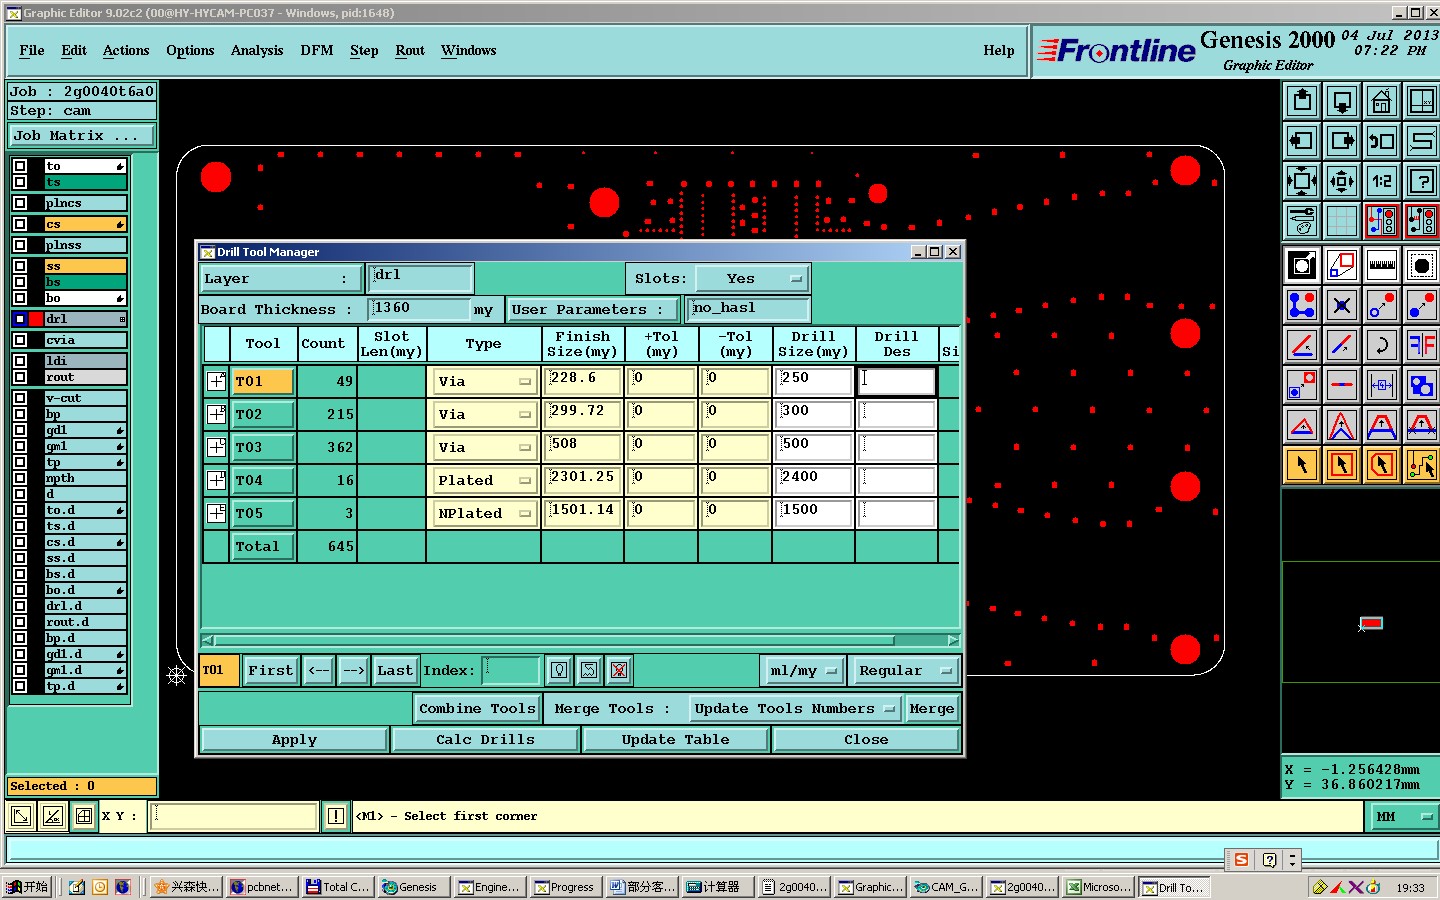Click the Drill Tool Manager horizontal scrollbar
This screenshot has height=900, width=1440.
point(580,640)
